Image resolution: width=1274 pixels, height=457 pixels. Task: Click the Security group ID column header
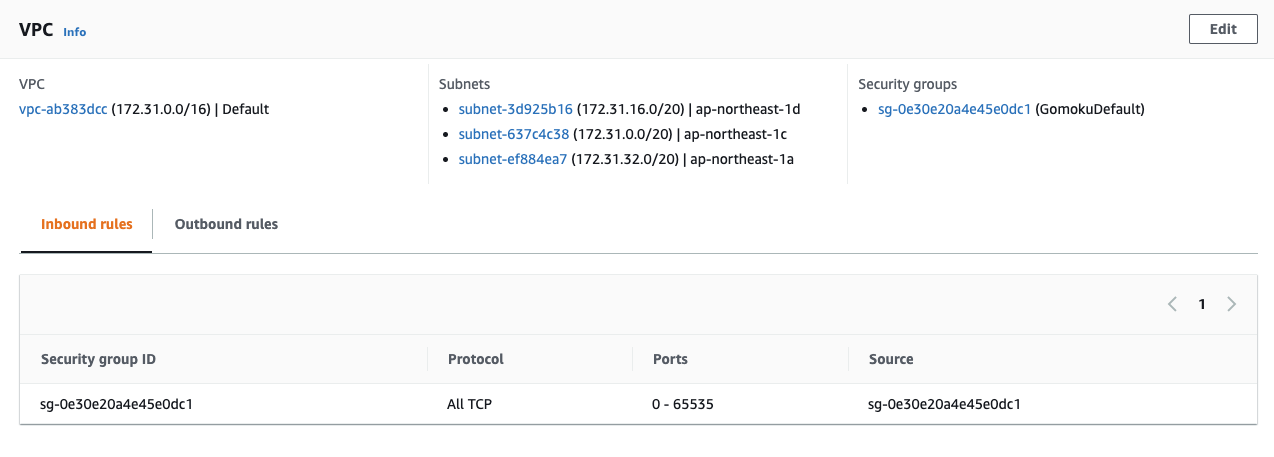(98, 359)
